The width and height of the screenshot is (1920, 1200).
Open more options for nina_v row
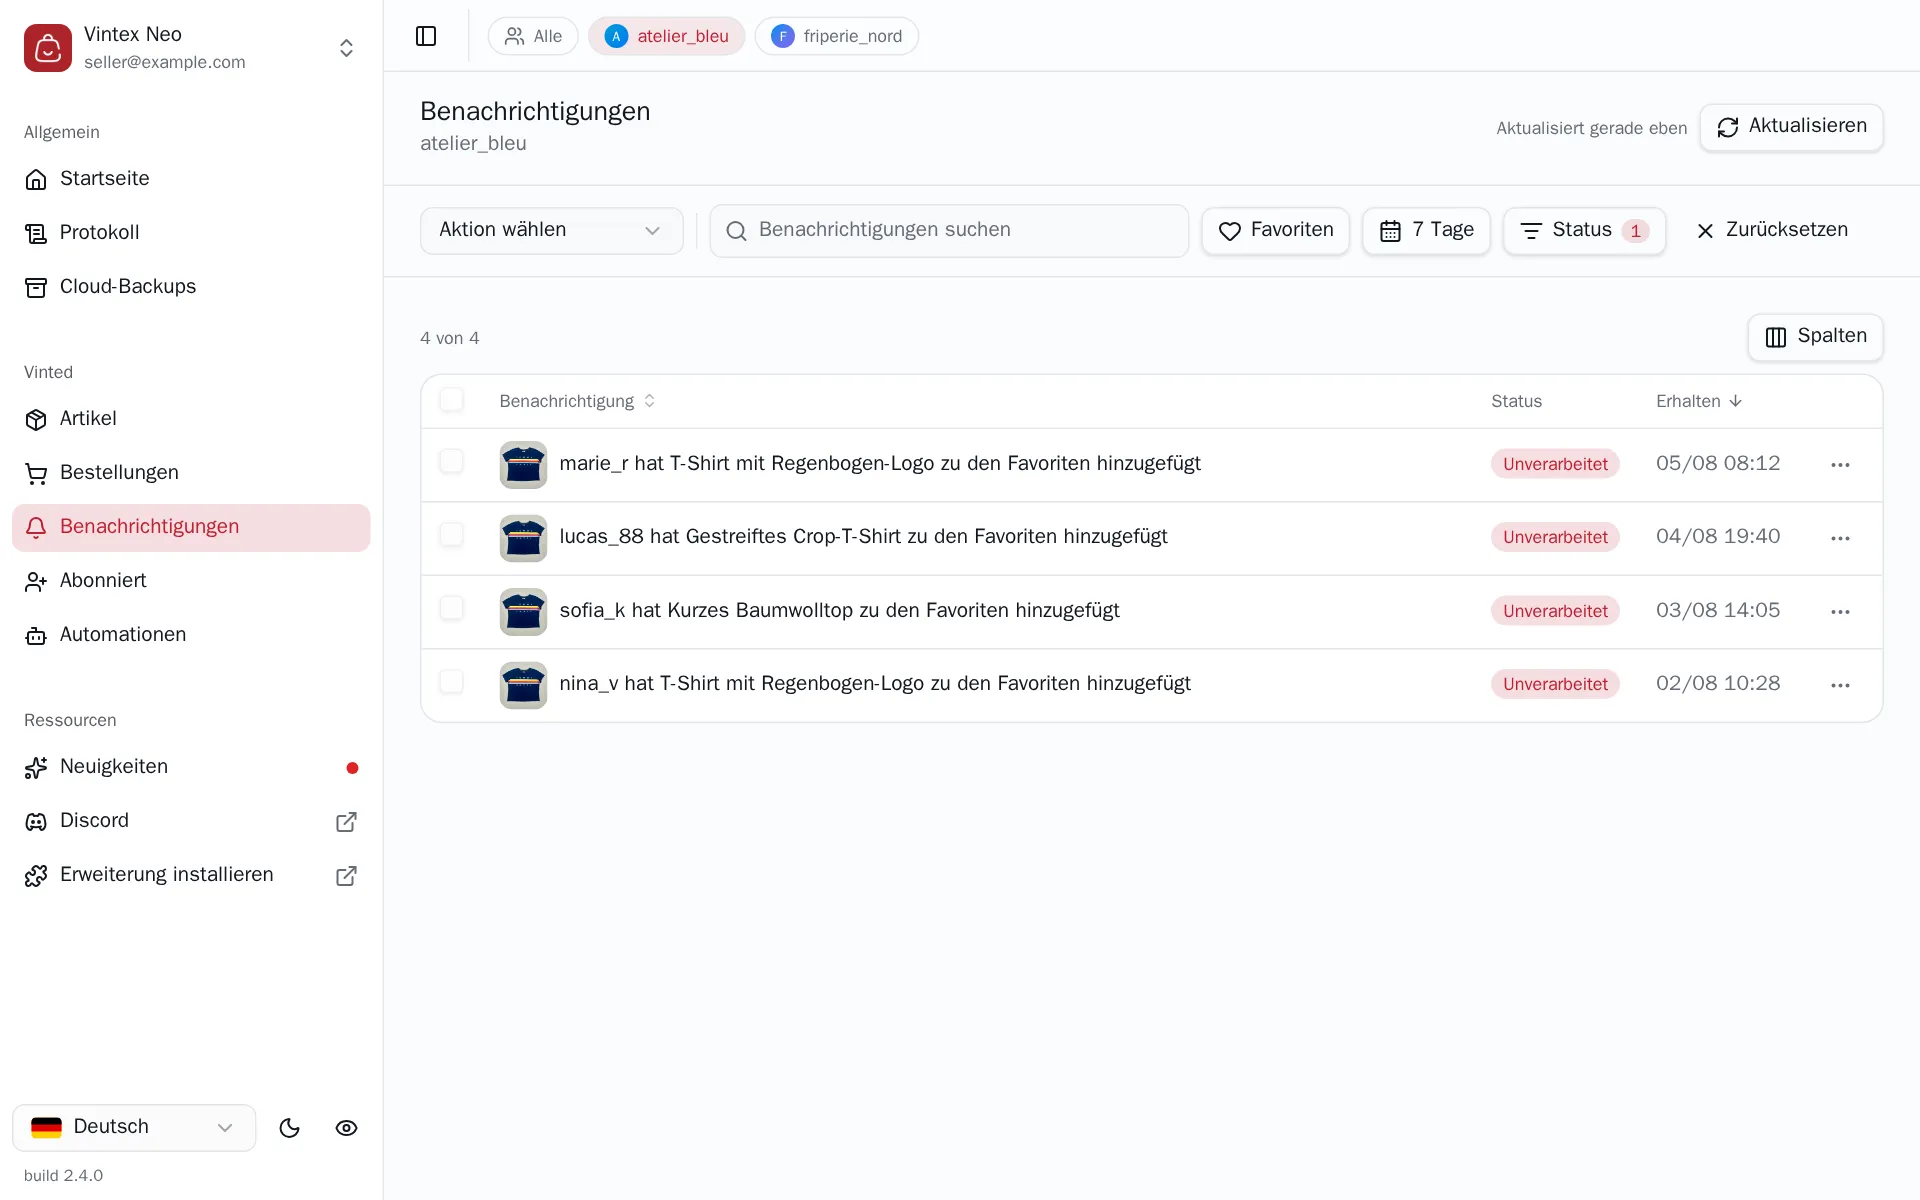pyautogui.click(x=1840, y=685)
